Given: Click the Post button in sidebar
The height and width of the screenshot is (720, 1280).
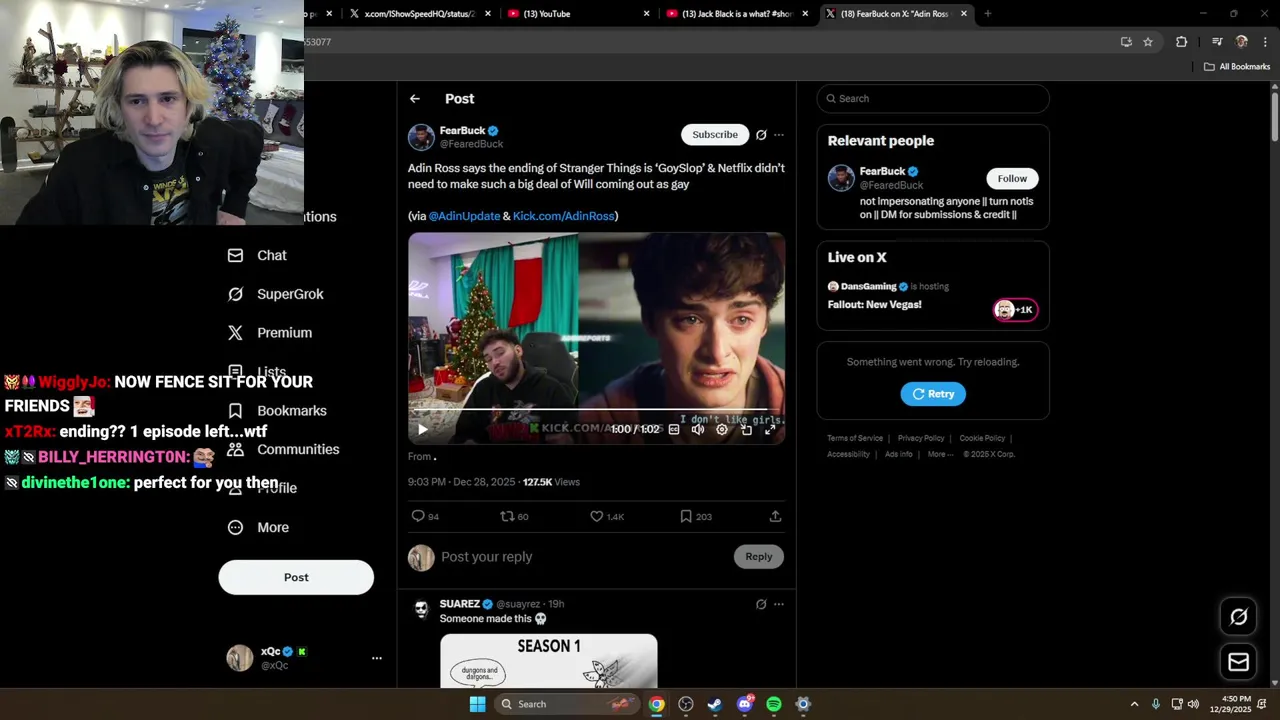Looking at the screenshot, I should [296, 577].
